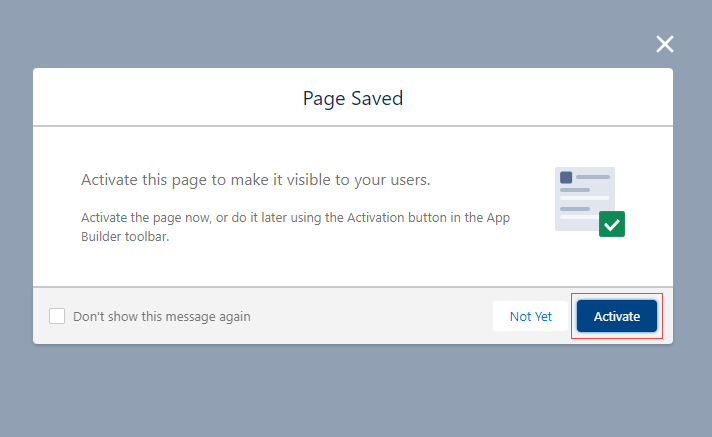
Task: Click the gray line beside the blue square
Action: coord(593,177)
